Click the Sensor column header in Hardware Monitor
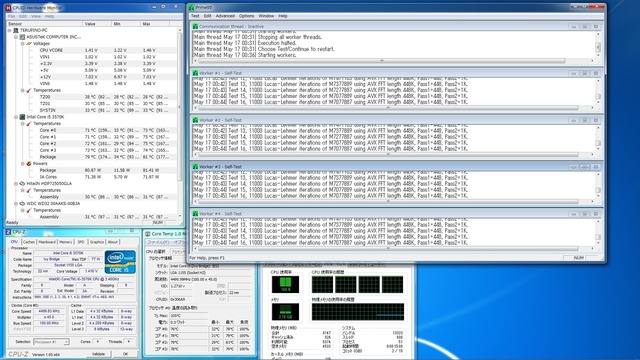640x360 pixels. coord(44,24)
